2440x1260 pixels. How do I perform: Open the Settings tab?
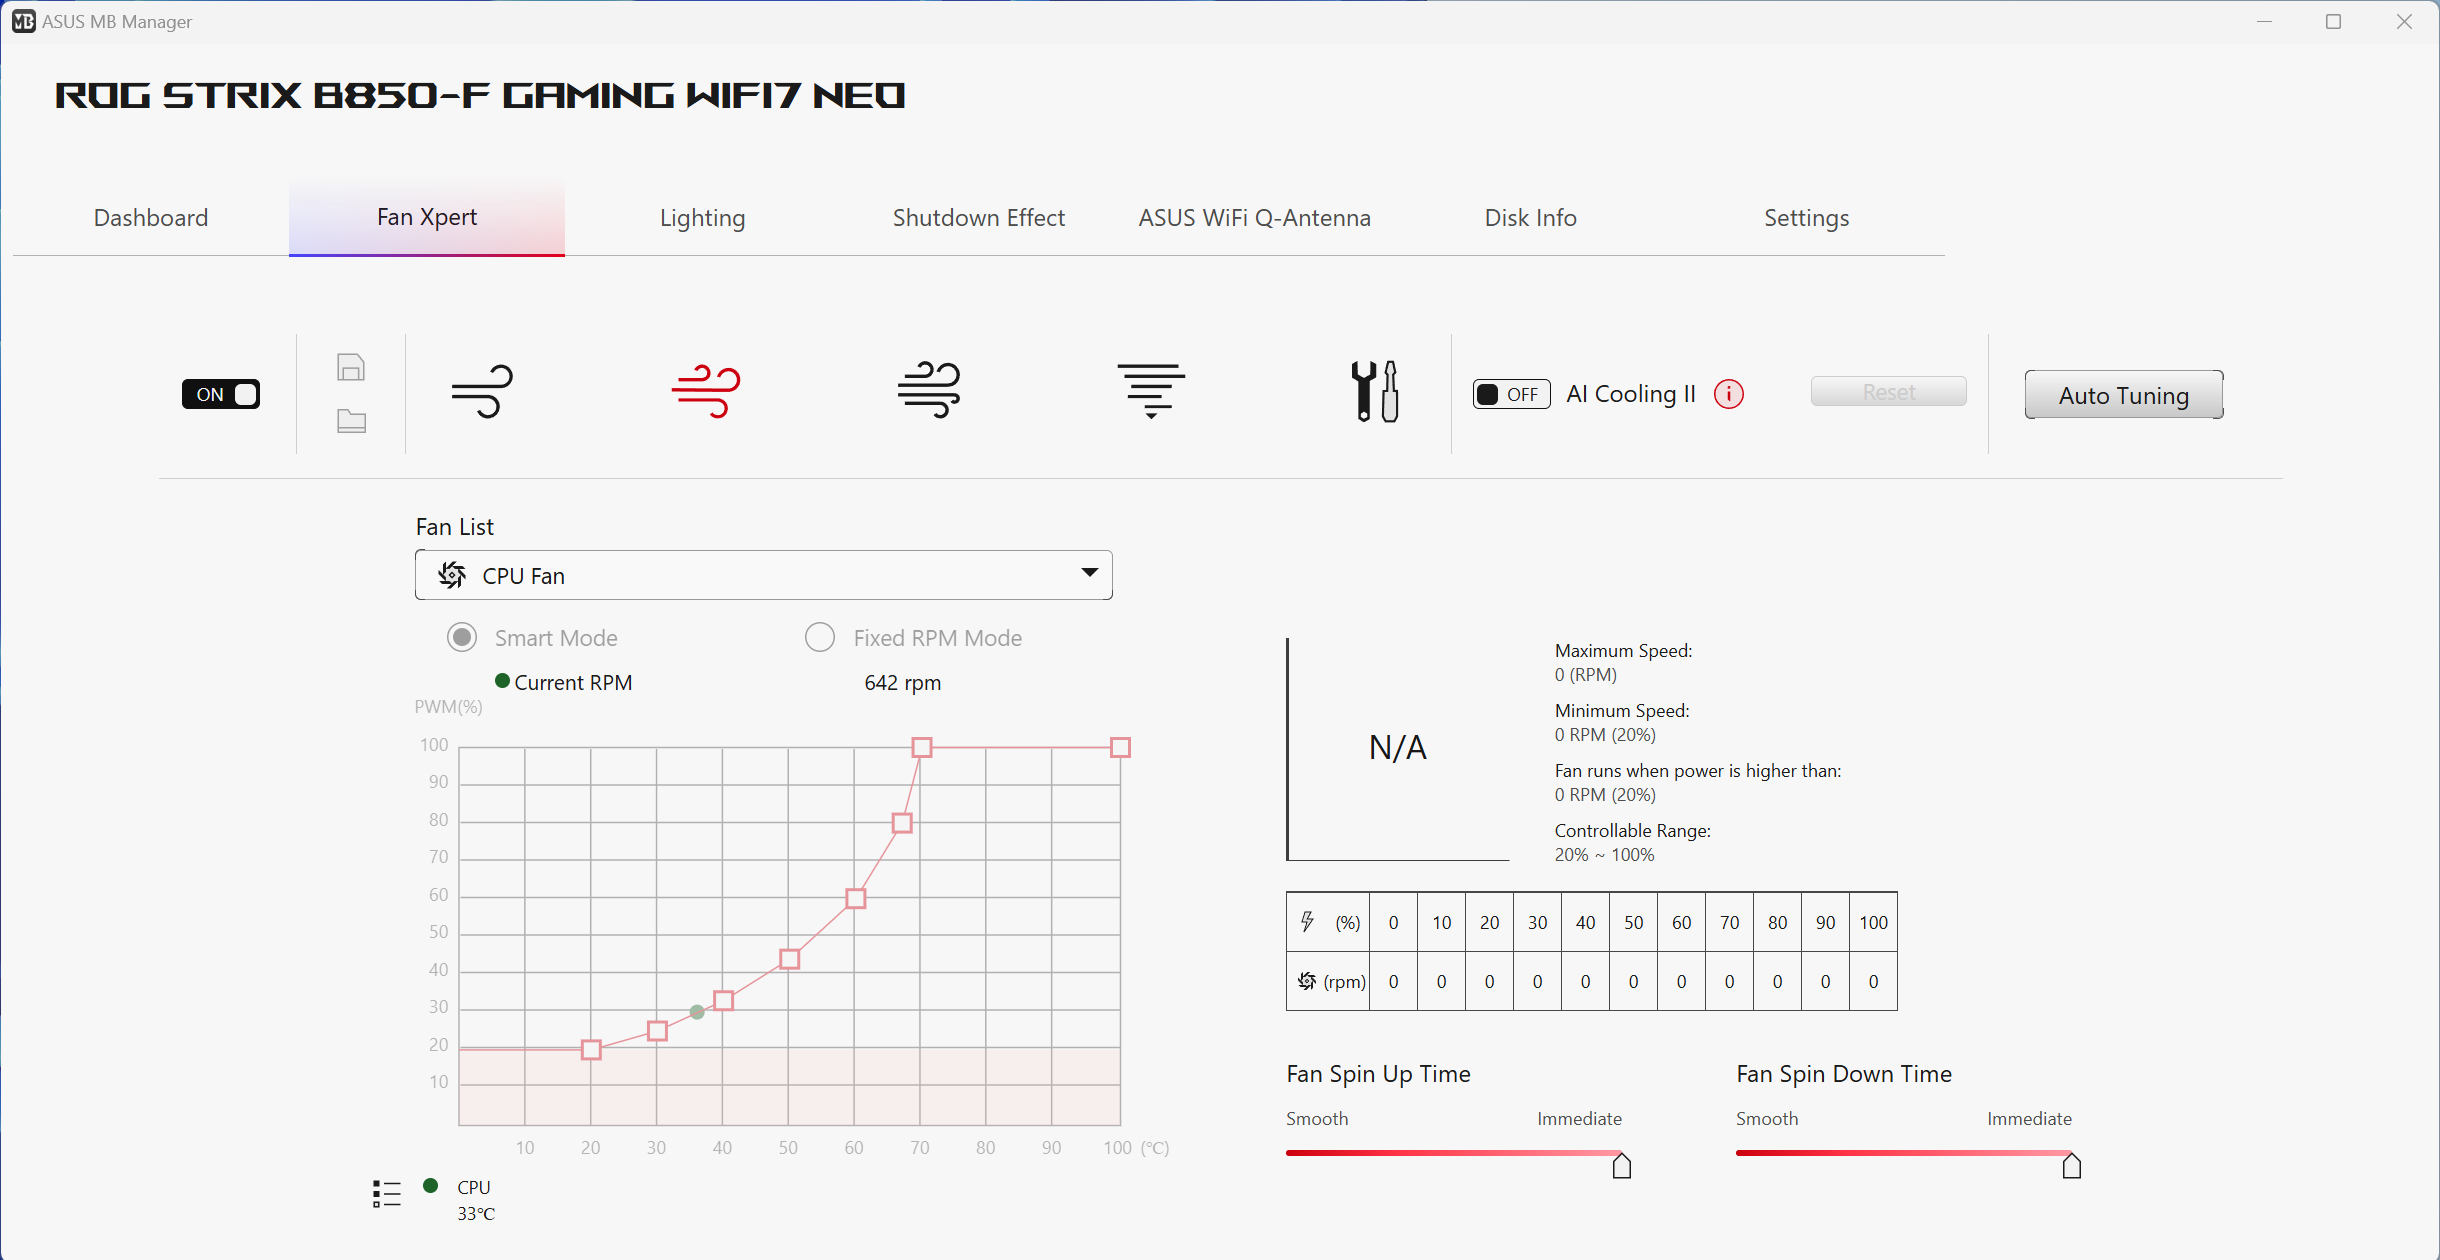tap(1807, 218)
